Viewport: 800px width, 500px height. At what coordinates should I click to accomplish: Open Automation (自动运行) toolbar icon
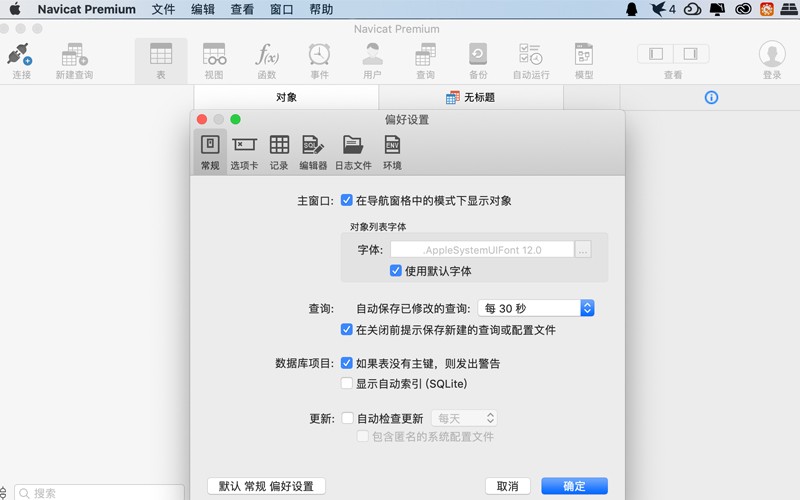click(x=531, y=54)
